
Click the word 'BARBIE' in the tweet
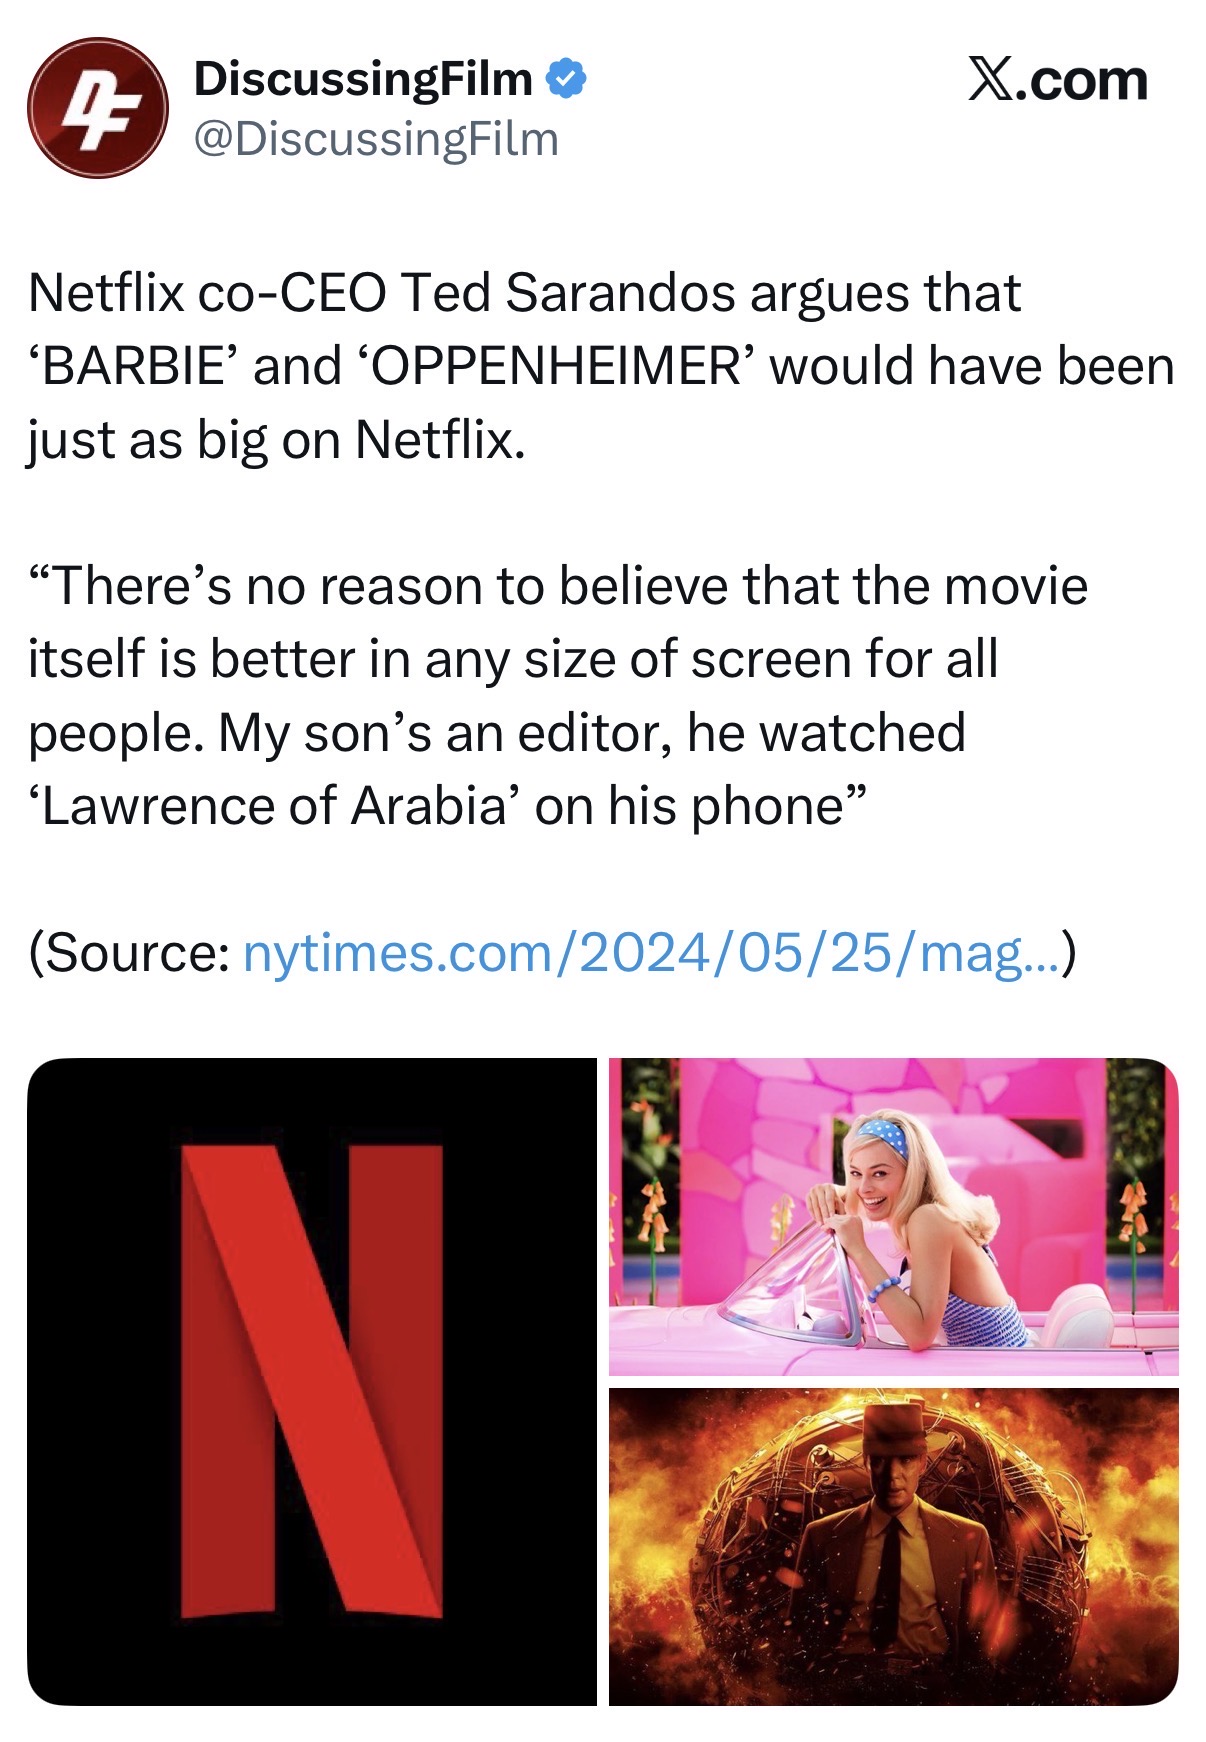click(134, 366)
